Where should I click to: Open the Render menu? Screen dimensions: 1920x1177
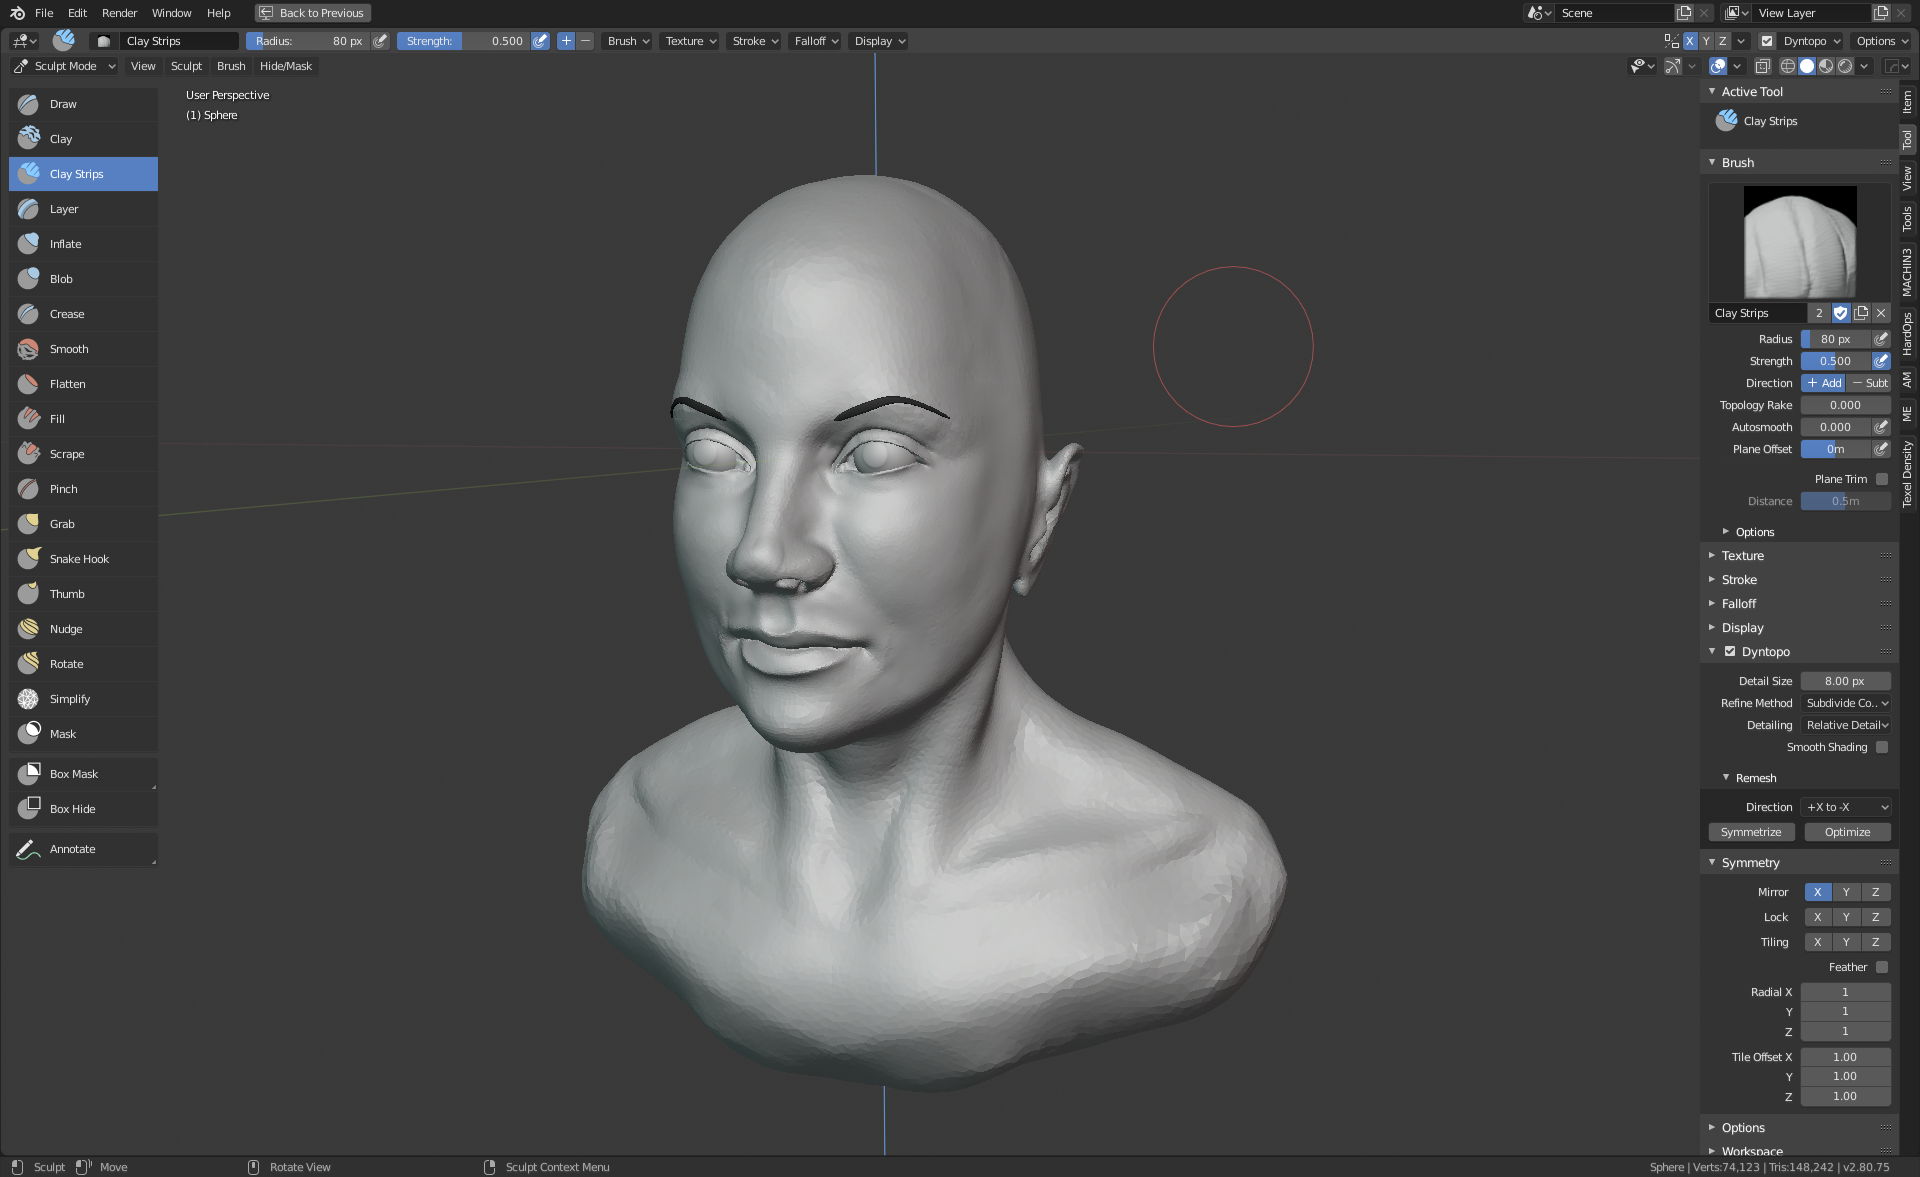[119, 13]
